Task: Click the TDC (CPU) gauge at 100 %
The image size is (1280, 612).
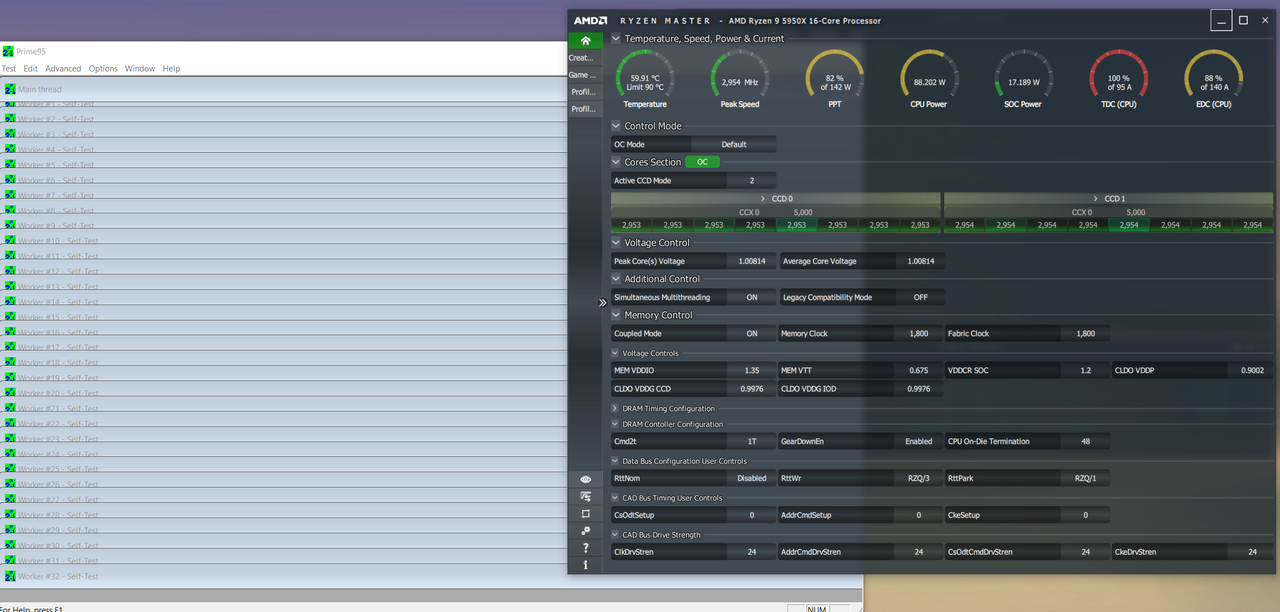Action: (x=1118, y=79)
